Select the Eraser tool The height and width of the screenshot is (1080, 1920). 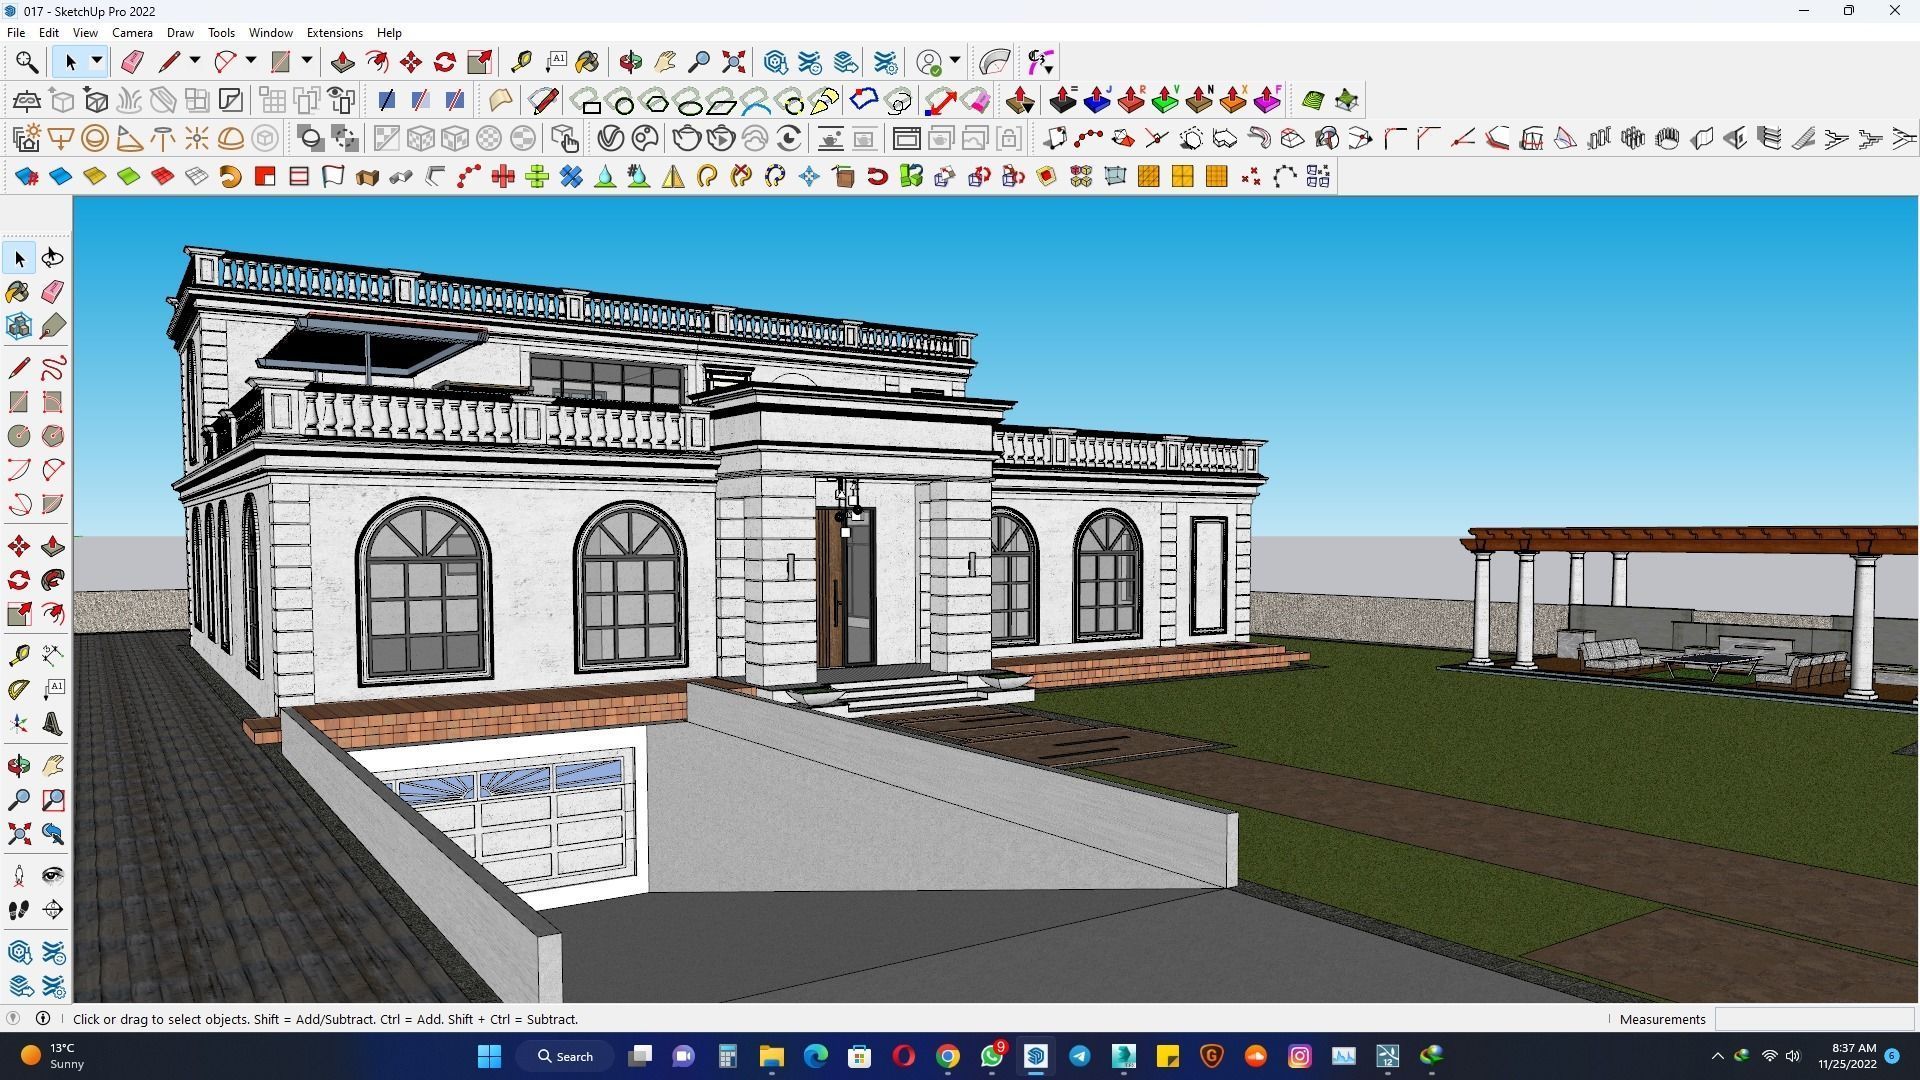(131, 61)
